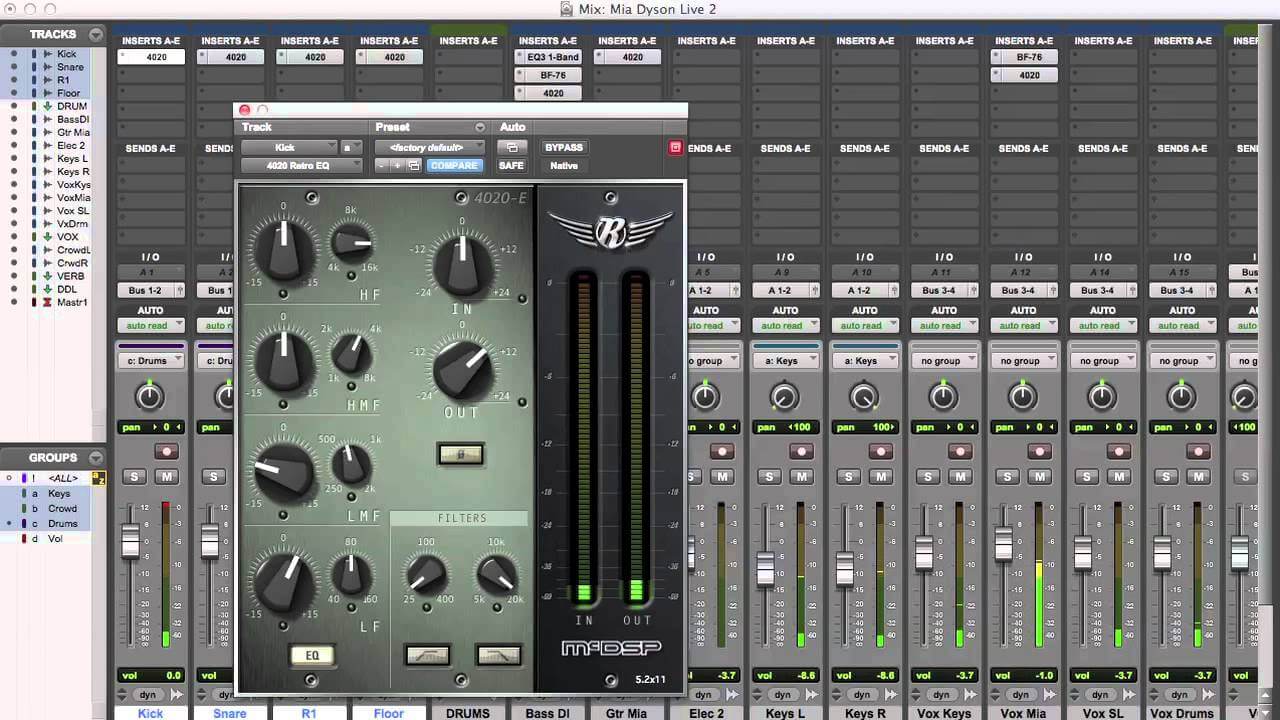Toggle the EQ in/out button

tap(312, 656)
